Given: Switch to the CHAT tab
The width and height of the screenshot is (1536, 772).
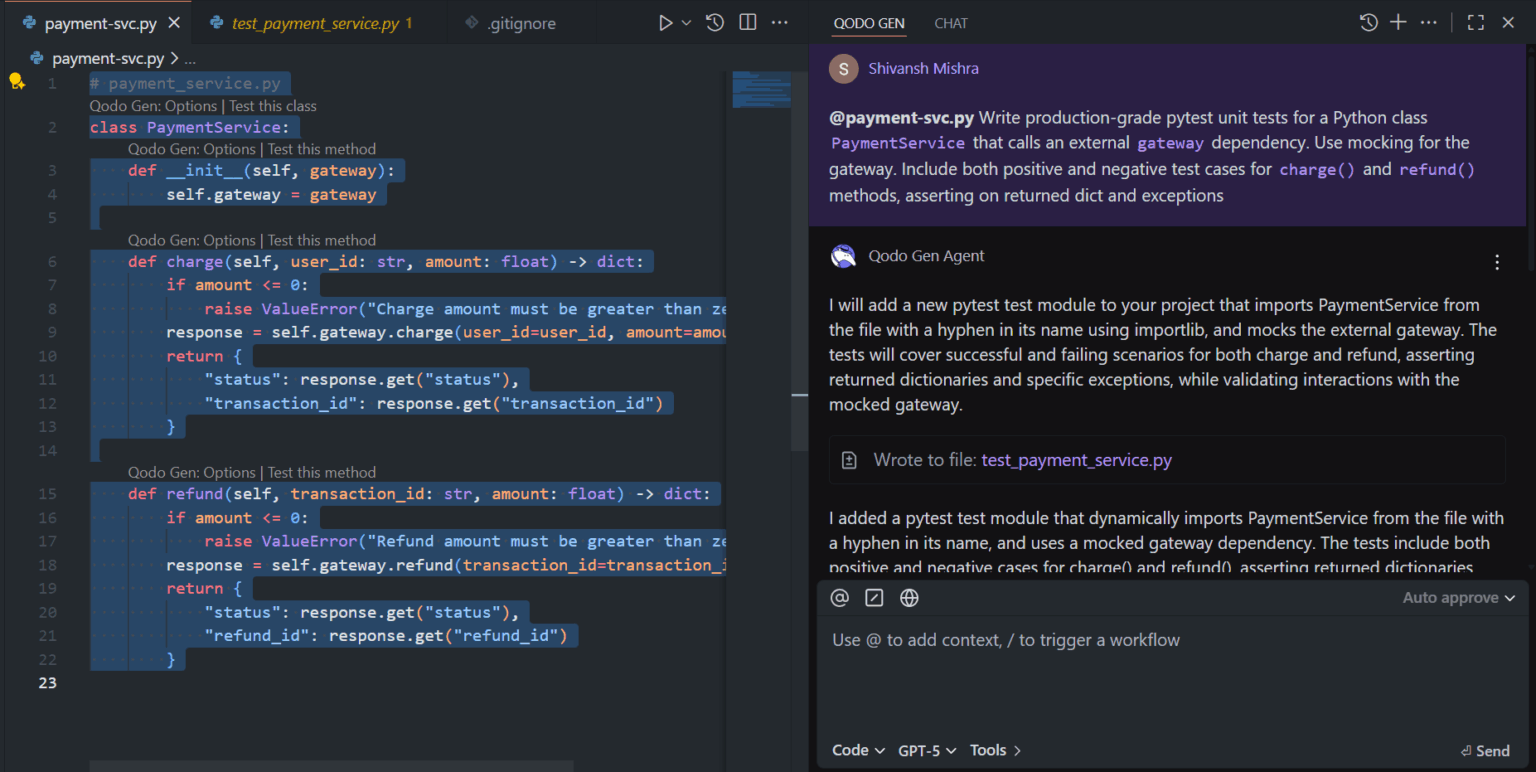Looking at the screenshot, I should 950,23.
